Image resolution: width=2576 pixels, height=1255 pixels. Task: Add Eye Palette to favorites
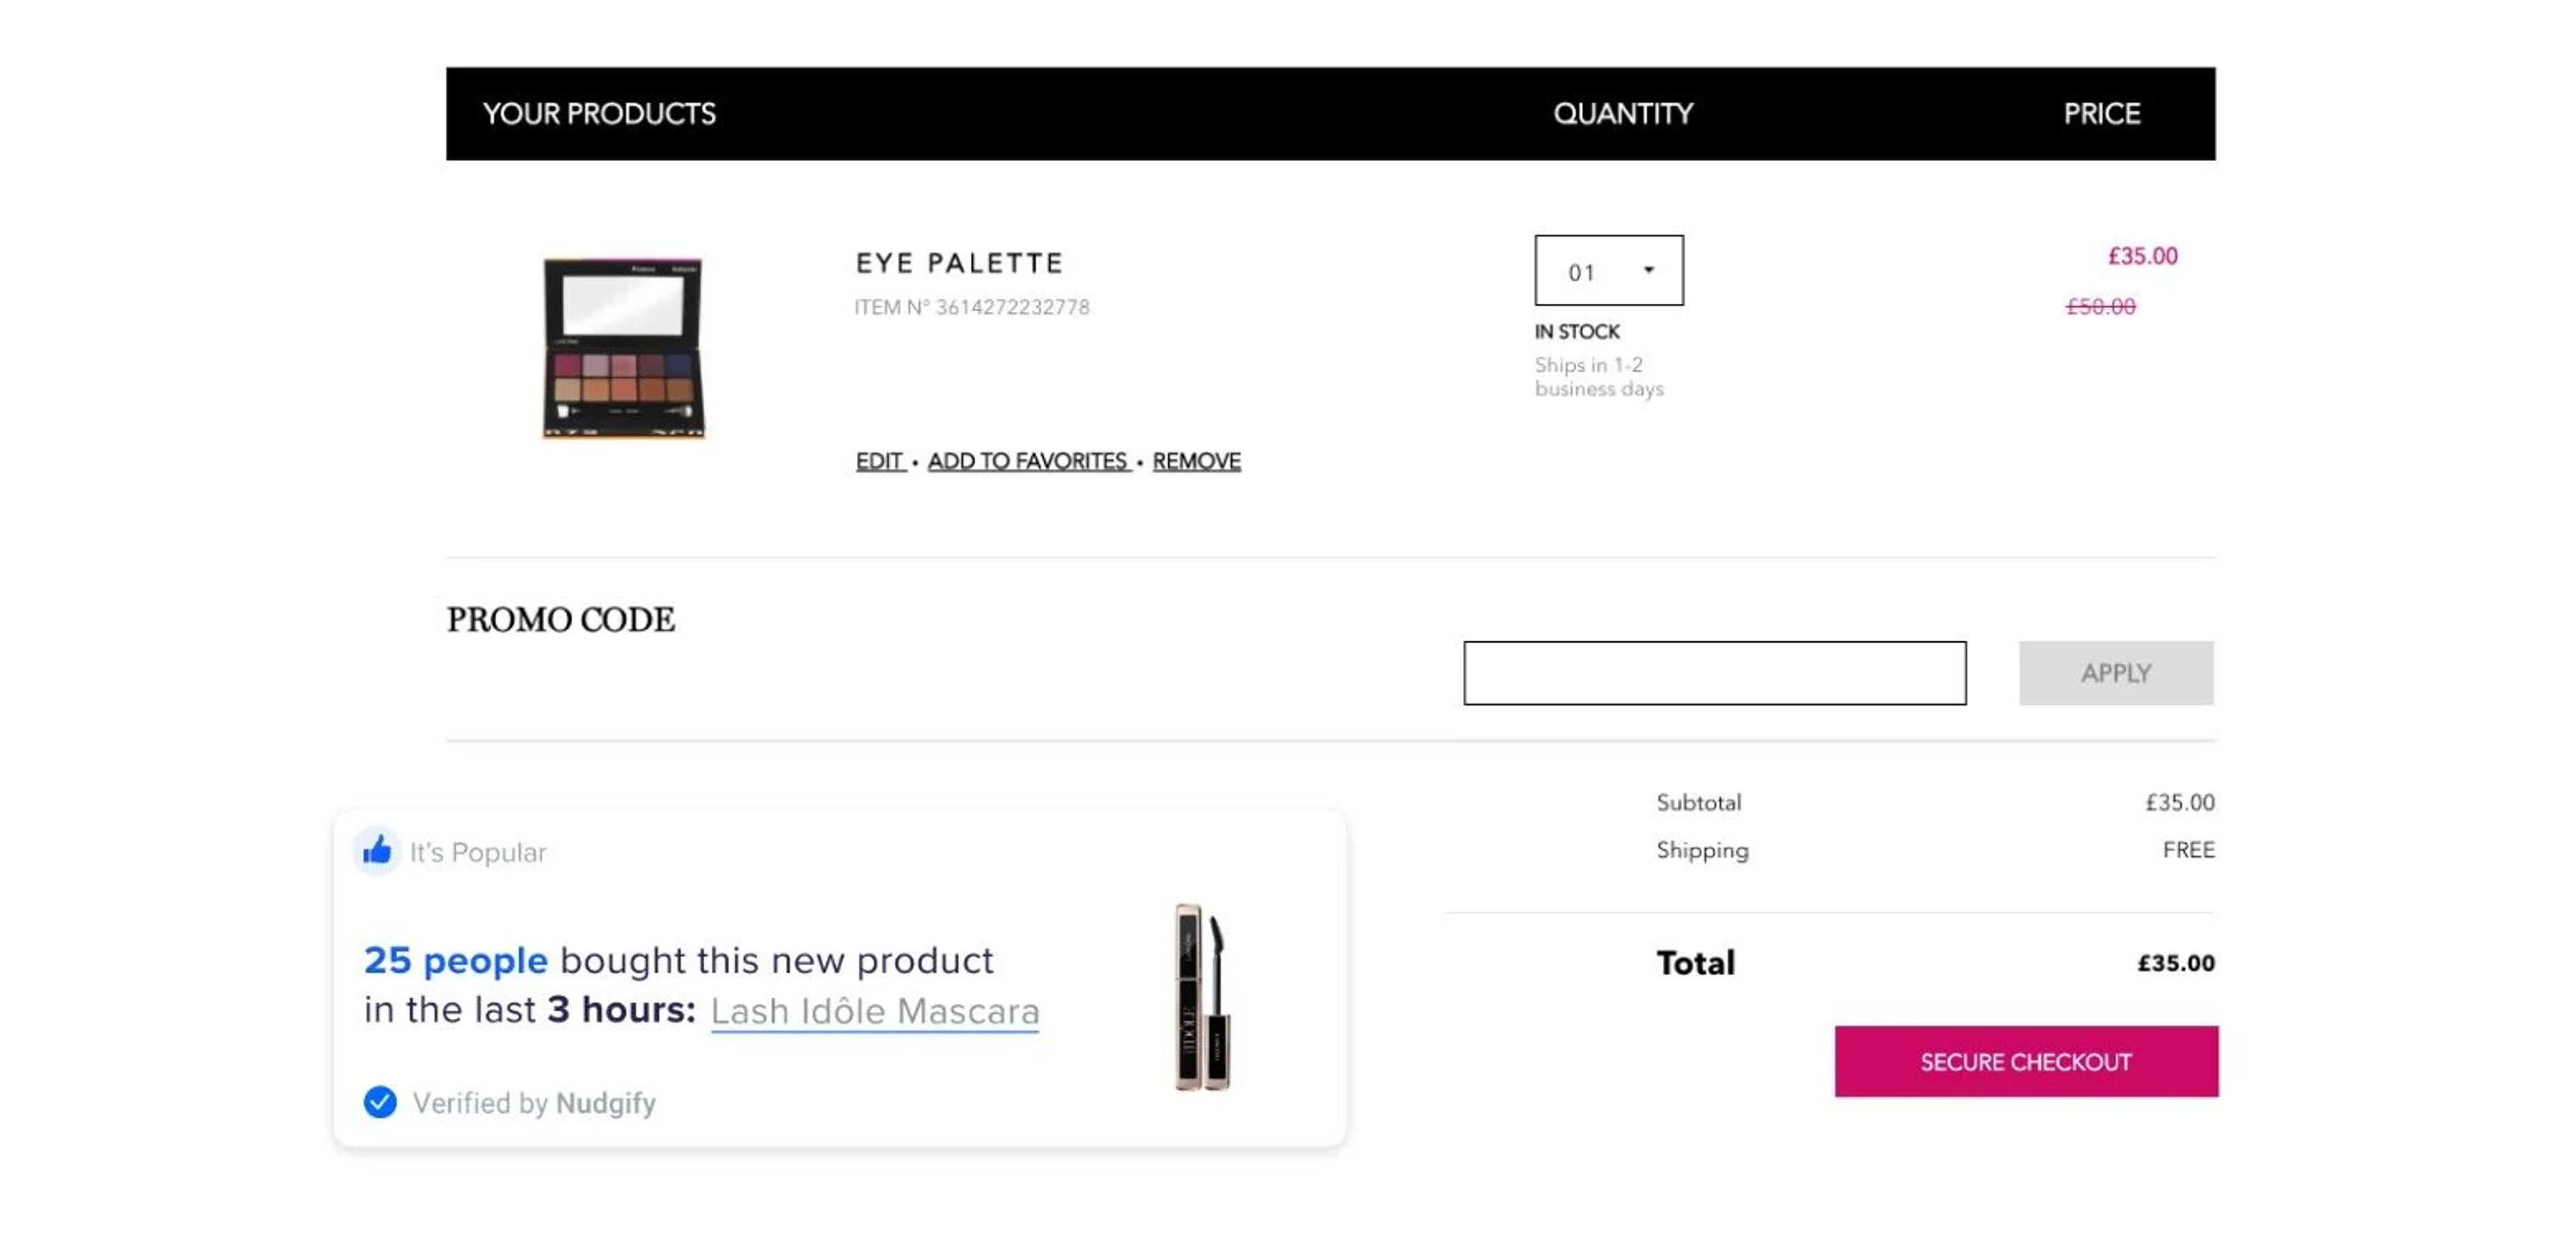(x=1027, y=461)
